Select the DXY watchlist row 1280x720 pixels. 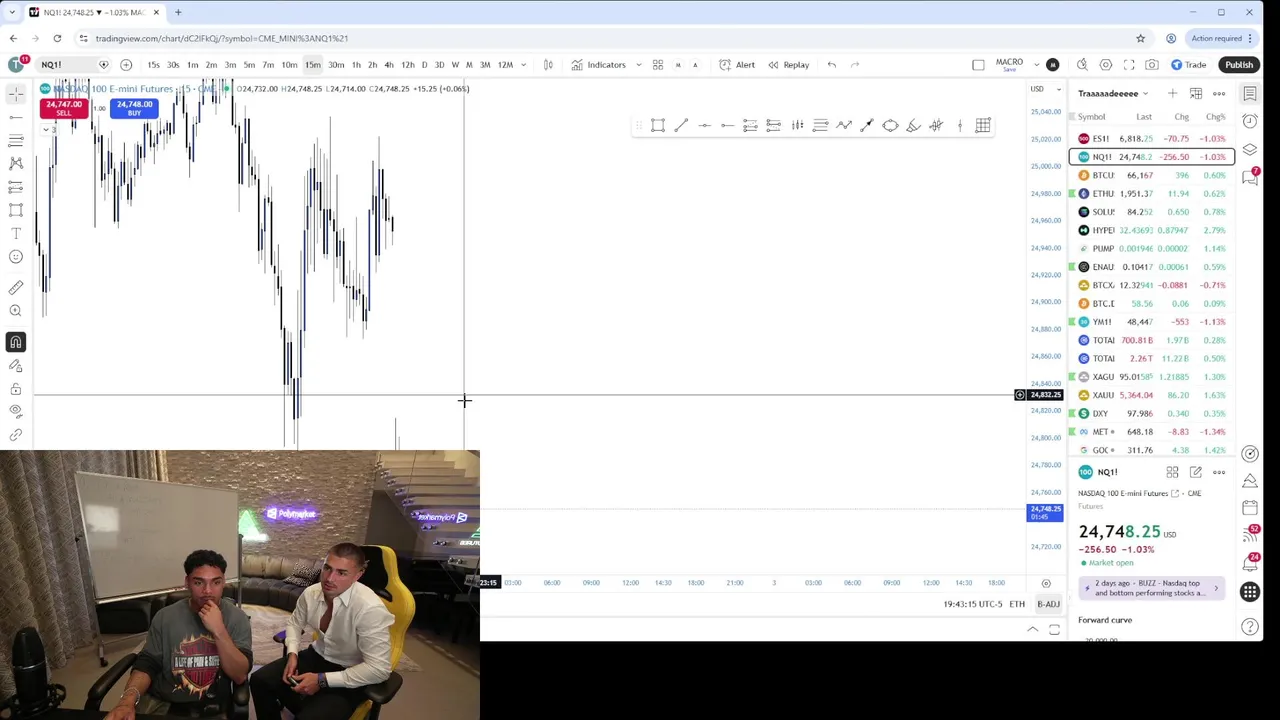coord(1152,413)
